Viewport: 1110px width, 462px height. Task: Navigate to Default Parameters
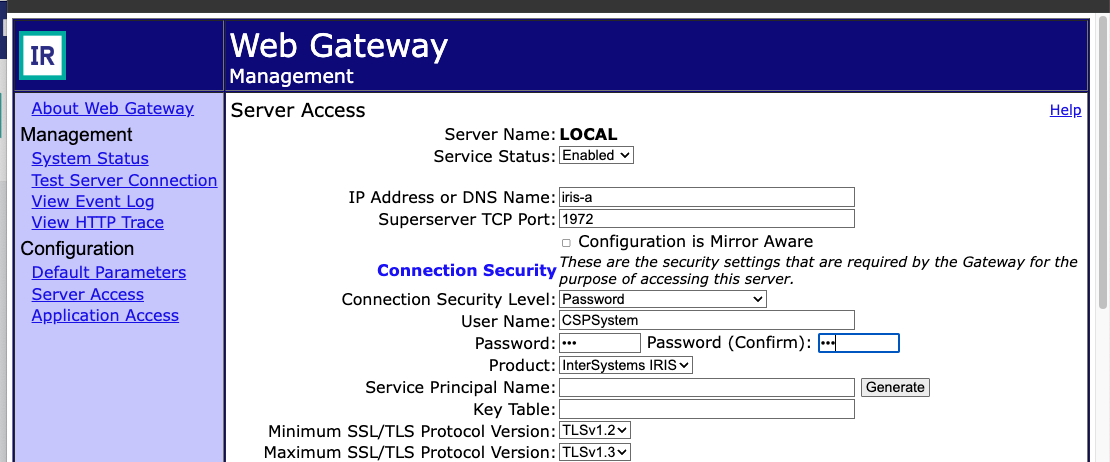tap(109, 272)
